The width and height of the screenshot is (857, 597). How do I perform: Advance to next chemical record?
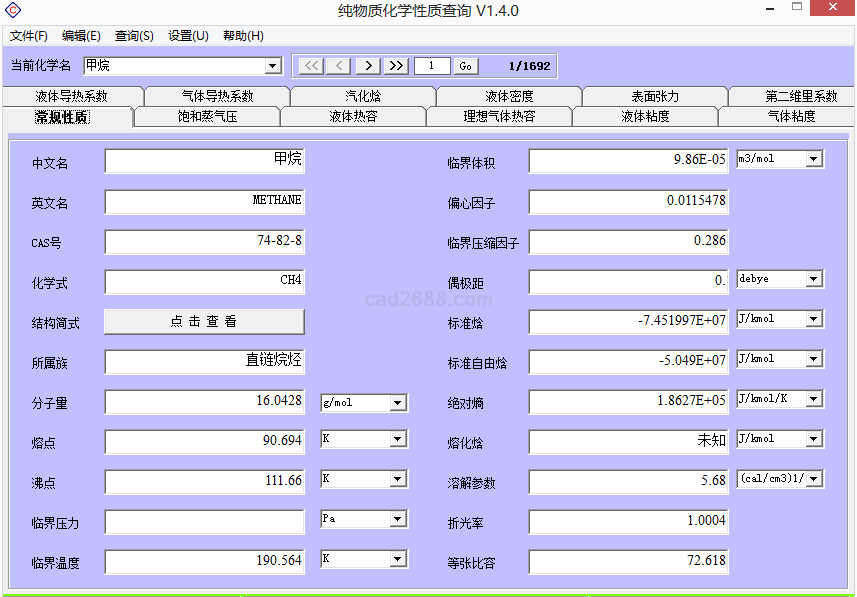[368, 66]
